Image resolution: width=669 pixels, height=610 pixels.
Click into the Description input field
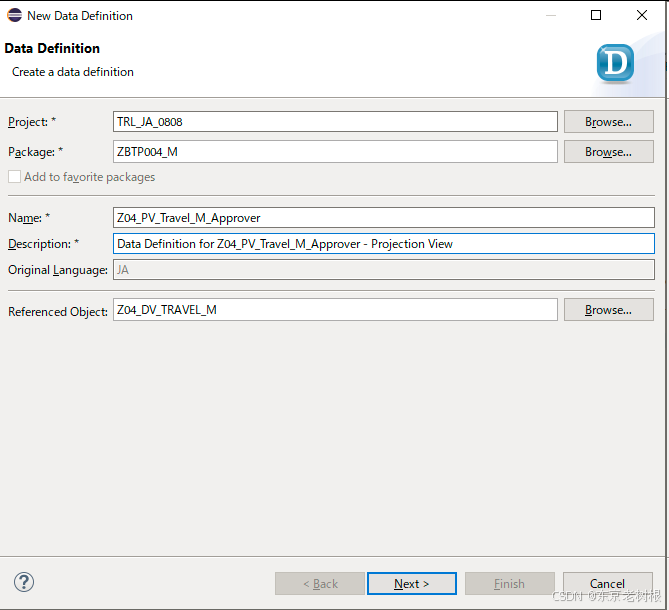[x=384, y=244]
